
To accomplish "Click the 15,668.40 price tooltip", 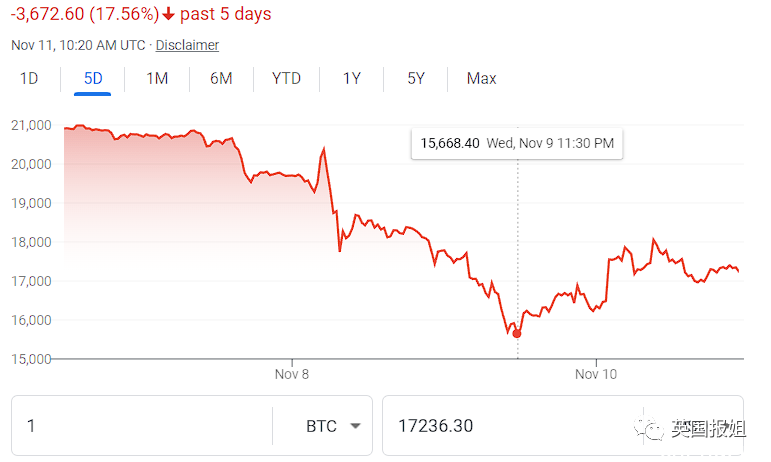I will click(x=517, y=143).
